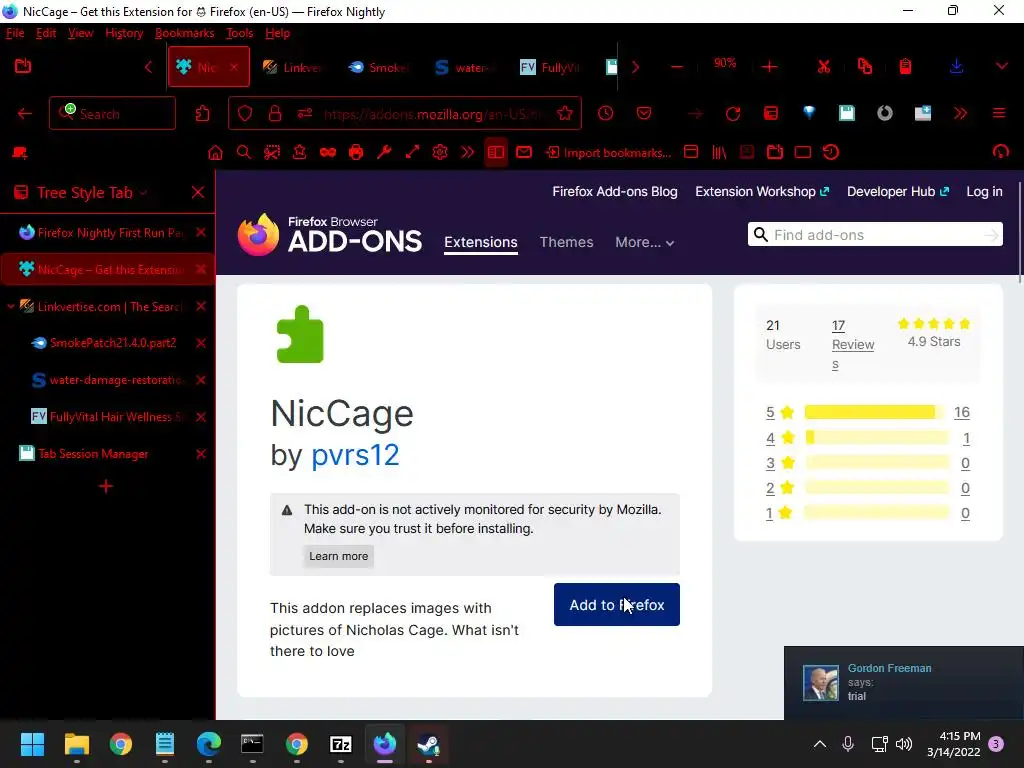
Task: Click the email envelope toolbar icon
Action: pos(524,153)
